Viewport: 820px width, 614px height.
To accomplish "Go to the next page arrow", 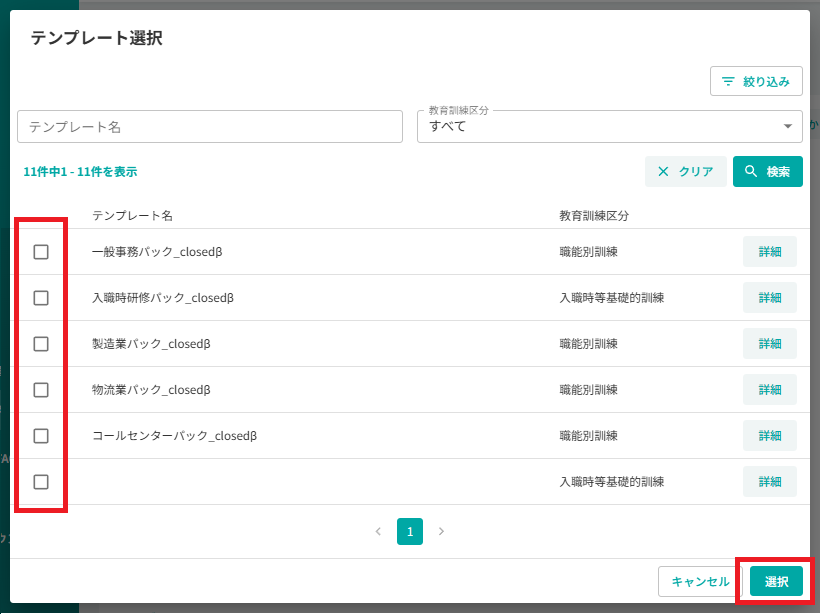I will (x=441, y=531).
